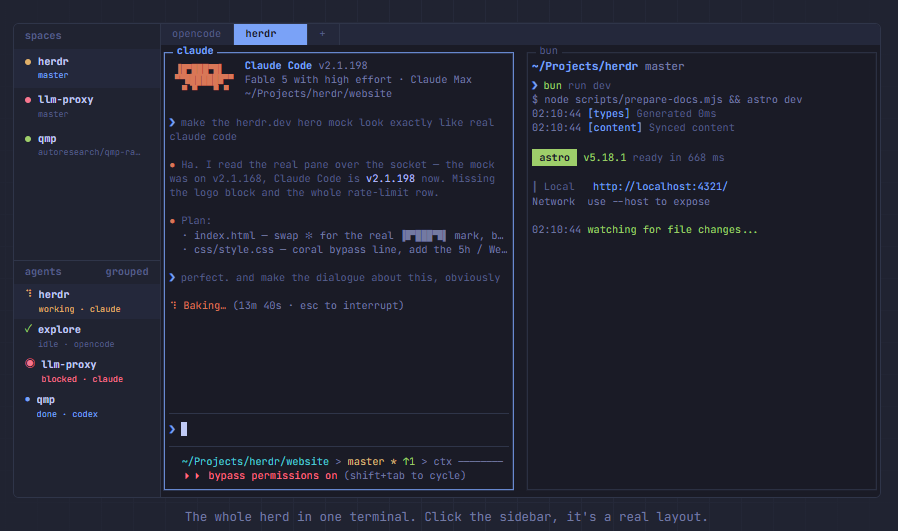Click the master branch label in claude status line
898x531 pixels.
365,461
